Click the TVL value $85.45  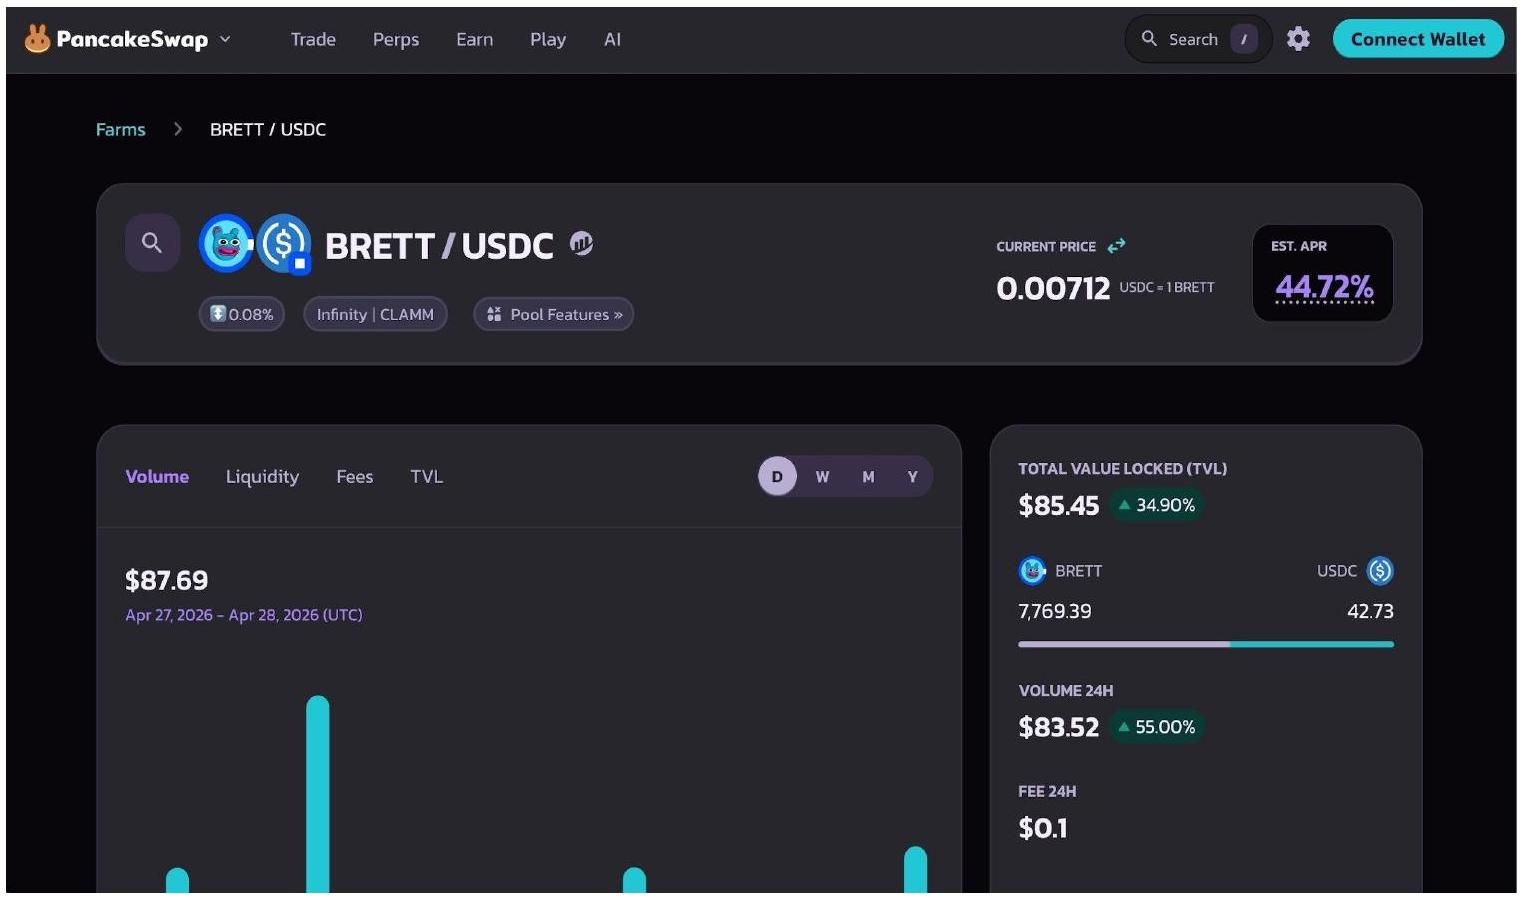pyautogui.click(x=1058, y=505)
